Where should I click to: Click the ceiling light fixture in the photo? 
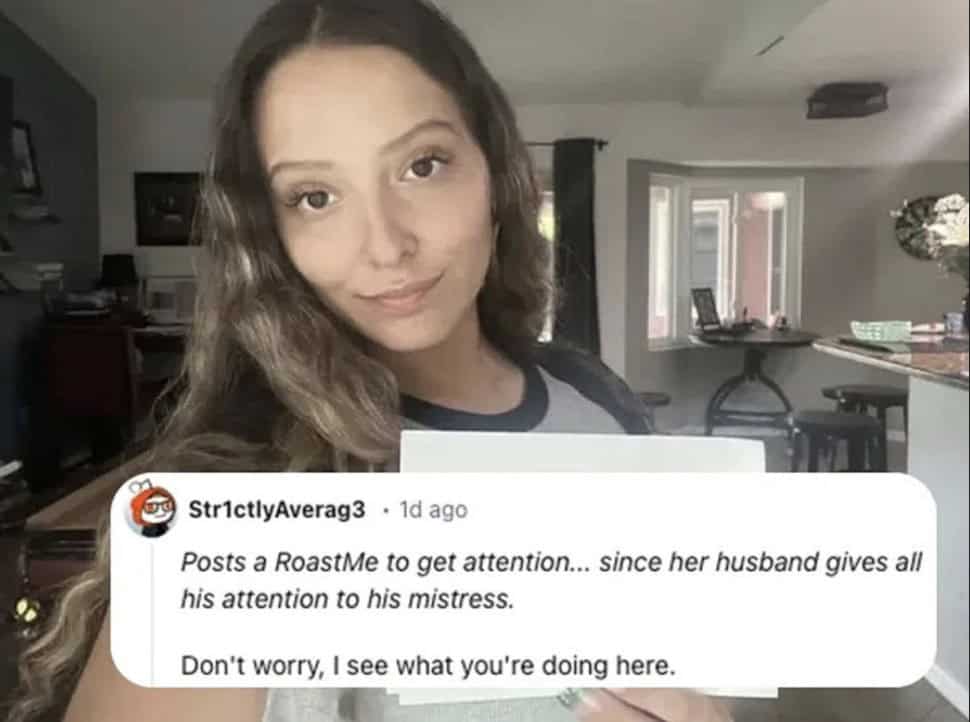(847, 100)
